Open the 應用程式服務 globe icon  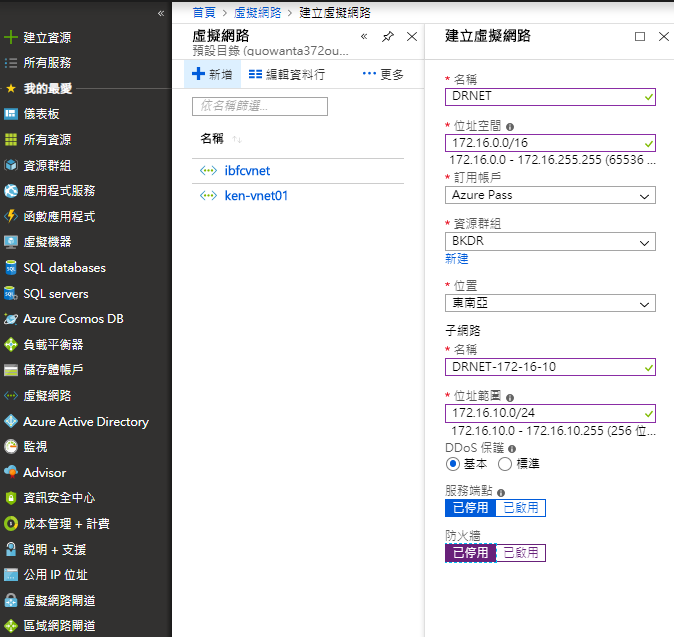pos(11,191)
